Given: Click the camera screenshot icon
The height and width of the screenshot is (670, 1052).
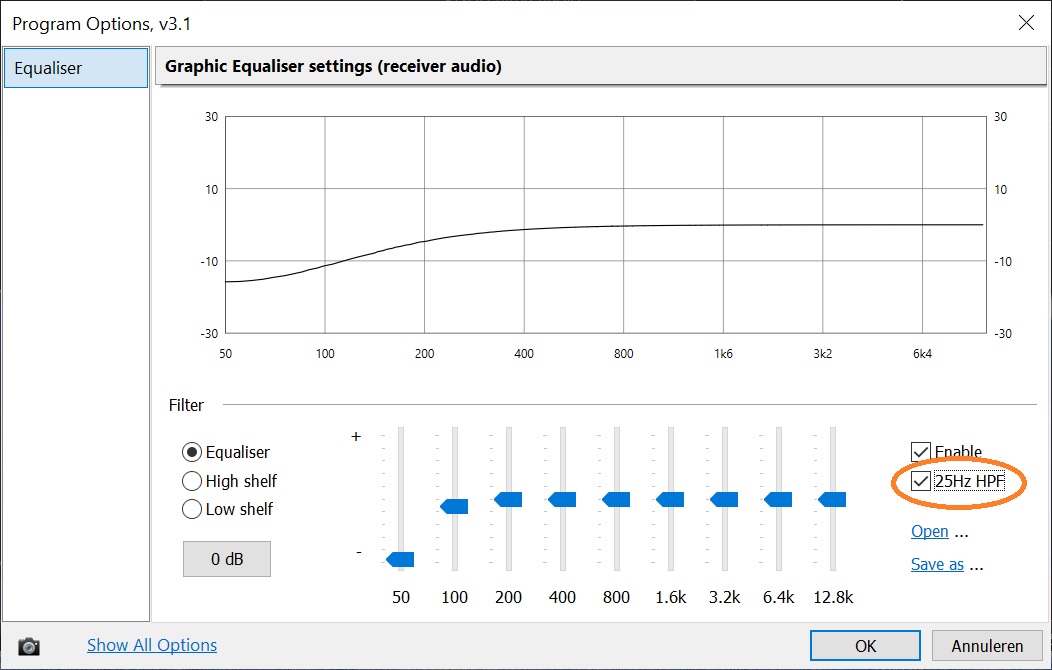Looking at the screenshot, I should click(x=30, y=646).
